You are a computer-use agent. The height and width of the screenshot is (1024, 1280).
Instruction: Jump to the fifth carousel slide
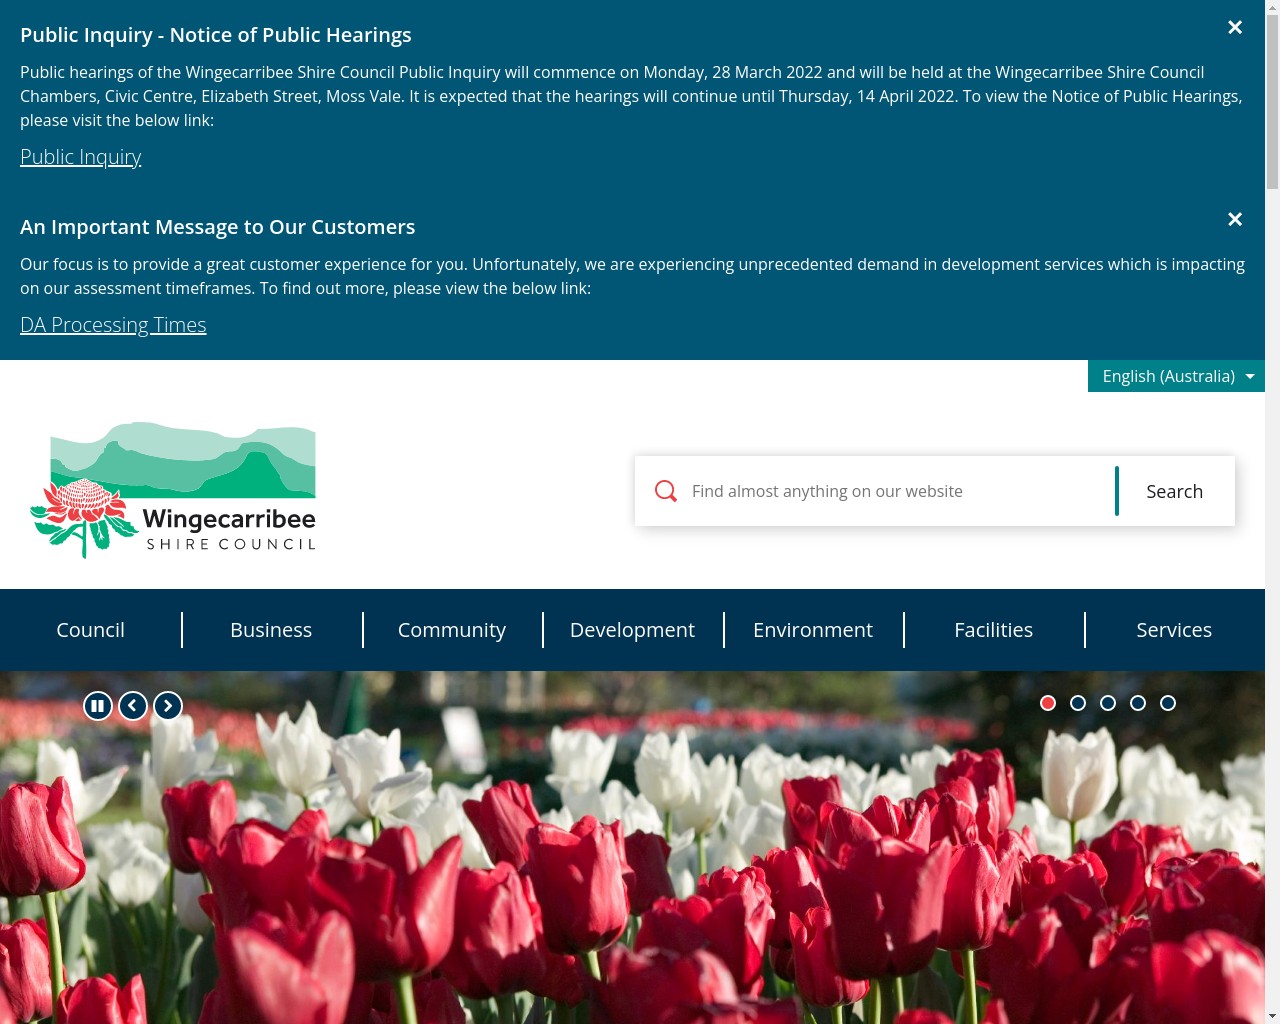coord(1168,703)
